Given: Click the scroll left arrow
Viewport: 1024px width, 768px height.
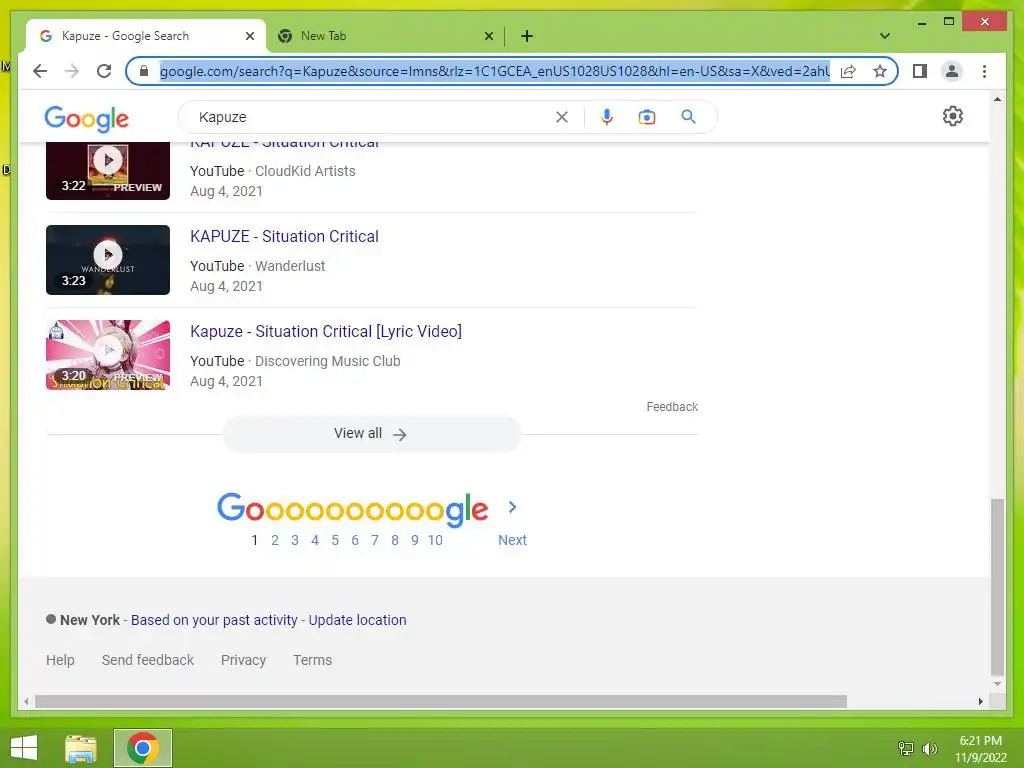Looking at the screenshot, I should point(26,701).
